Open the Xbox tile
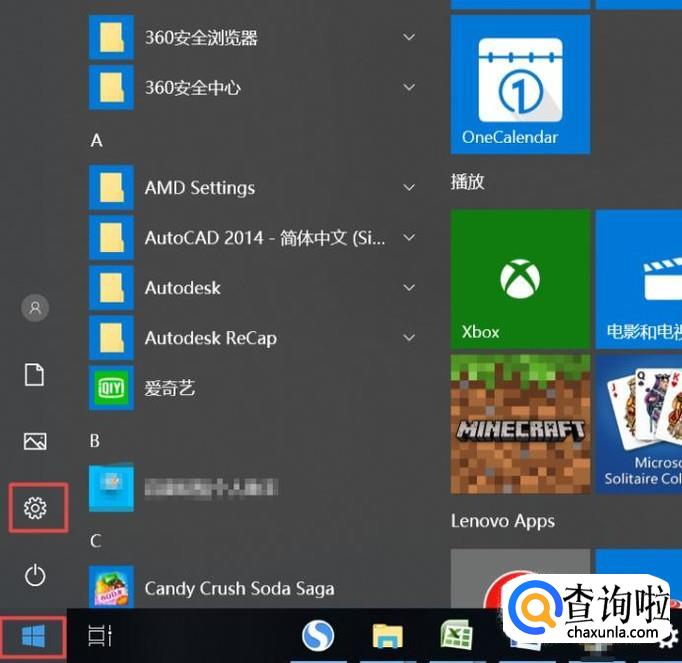 click(x=520, y=279)
